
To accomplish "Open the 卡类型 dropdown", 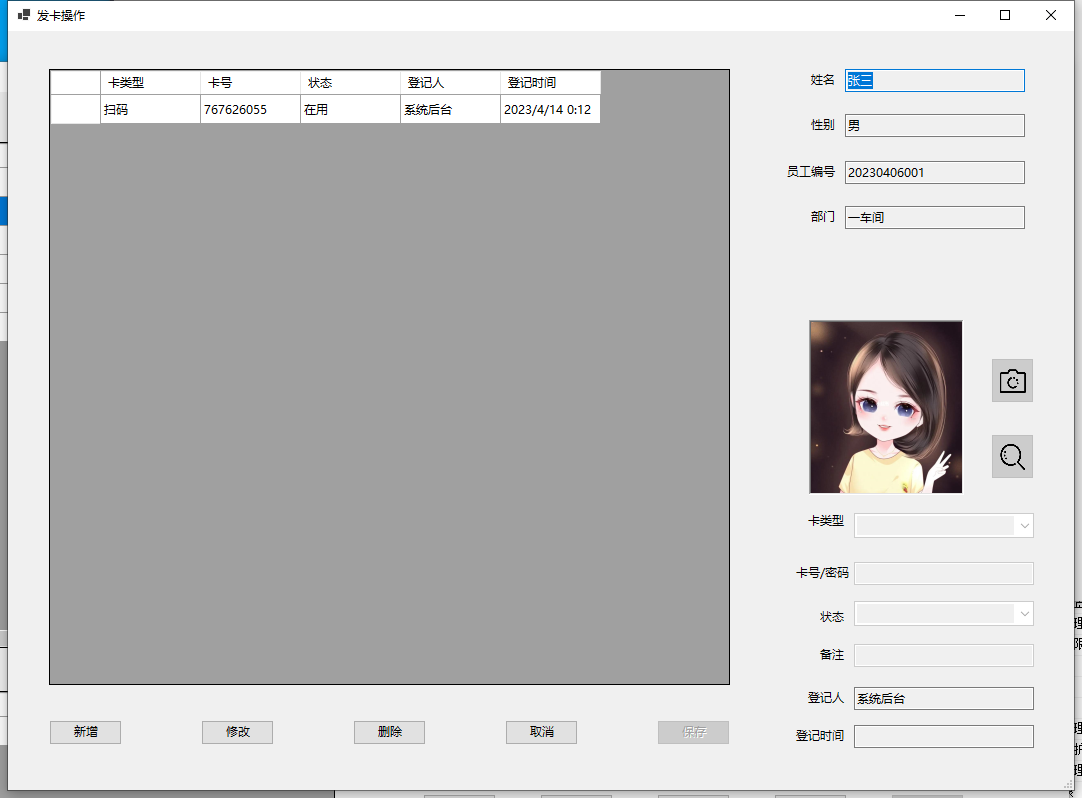I will tap(943, 525).
